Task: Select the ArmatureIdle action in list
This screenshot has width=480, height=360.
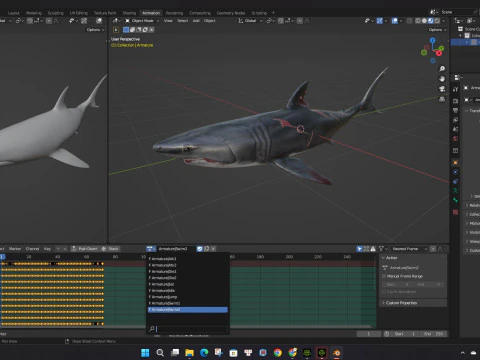Action: [188, 290]
